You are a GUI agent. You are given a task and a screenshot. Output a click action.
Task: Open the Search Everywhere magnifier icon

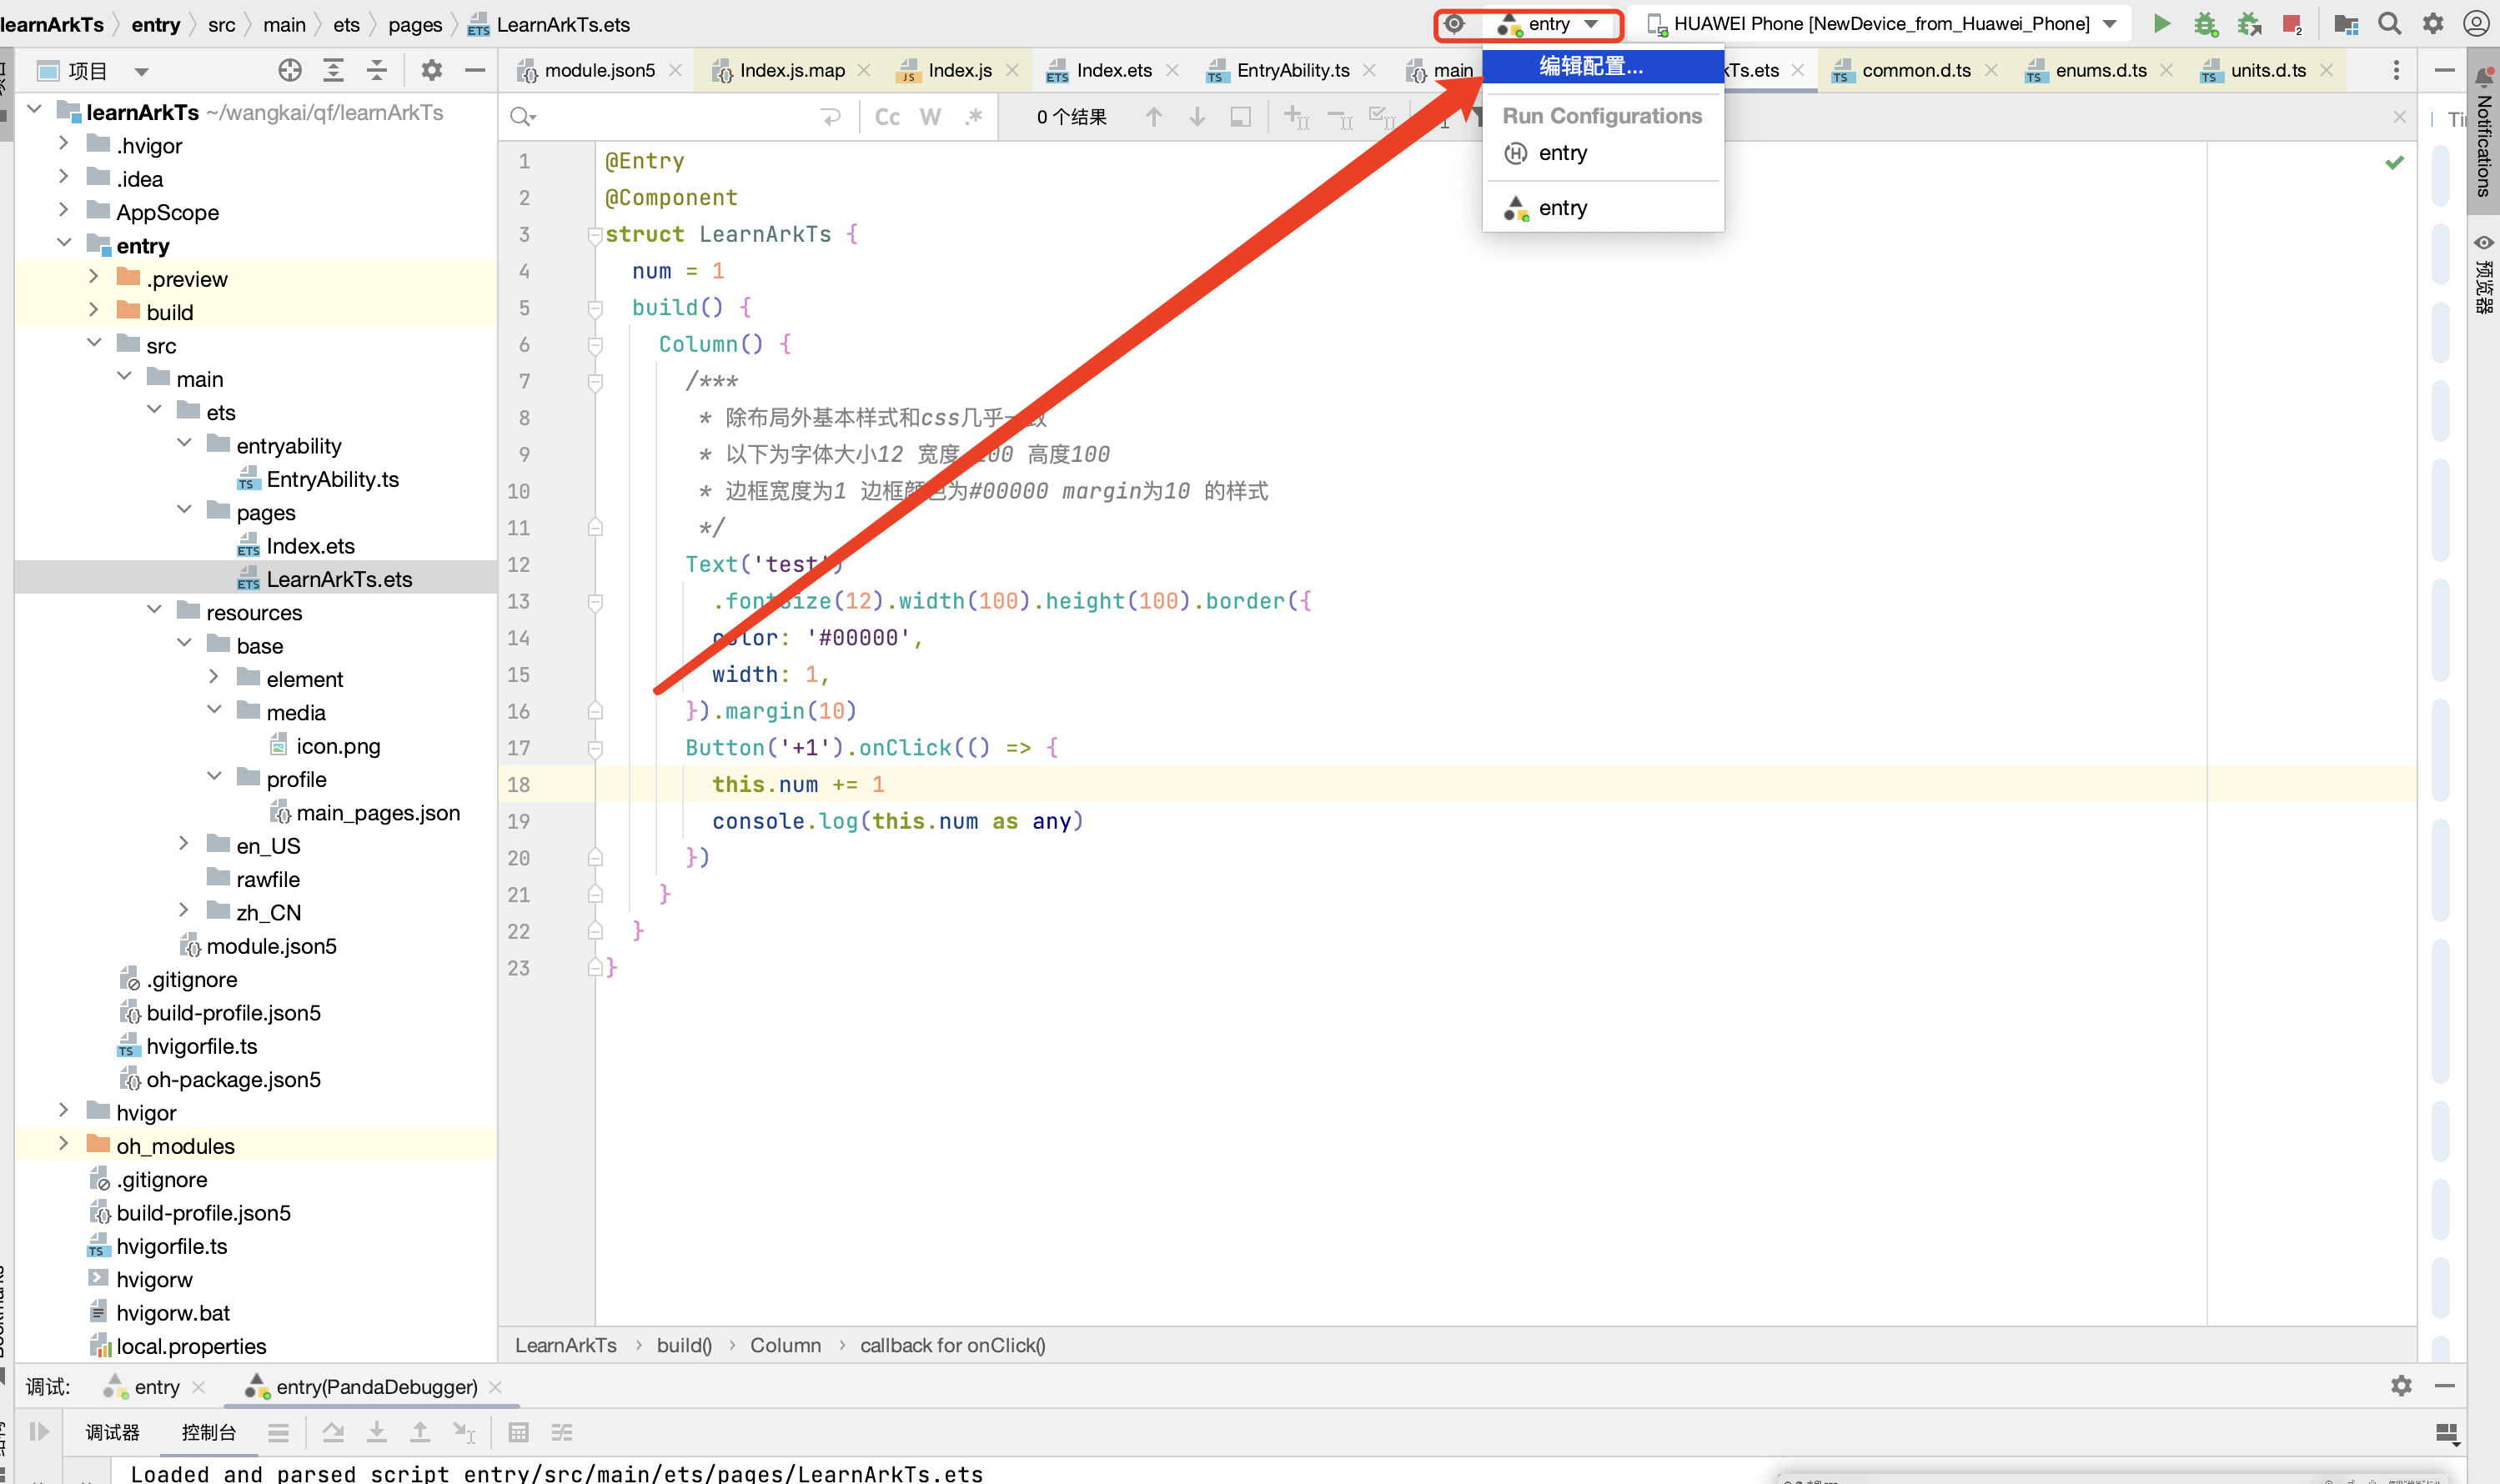click(2389, 24)
